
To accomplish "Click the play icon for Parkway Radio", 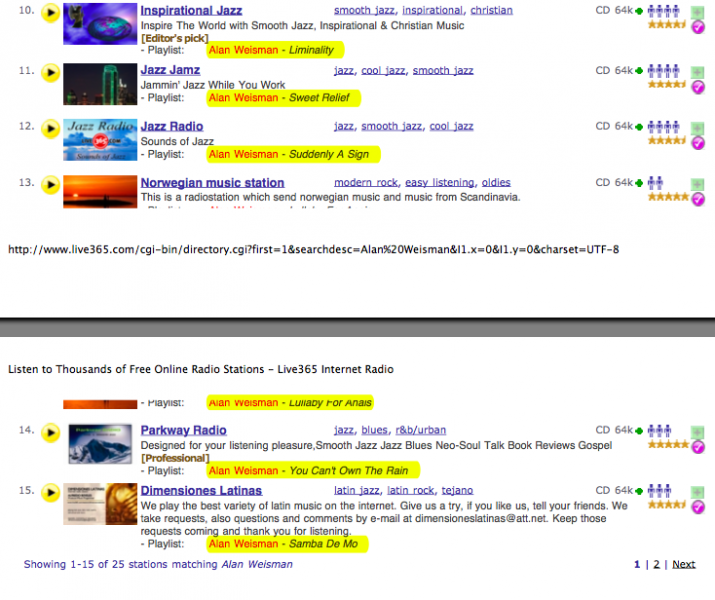I will pos(49,433).
